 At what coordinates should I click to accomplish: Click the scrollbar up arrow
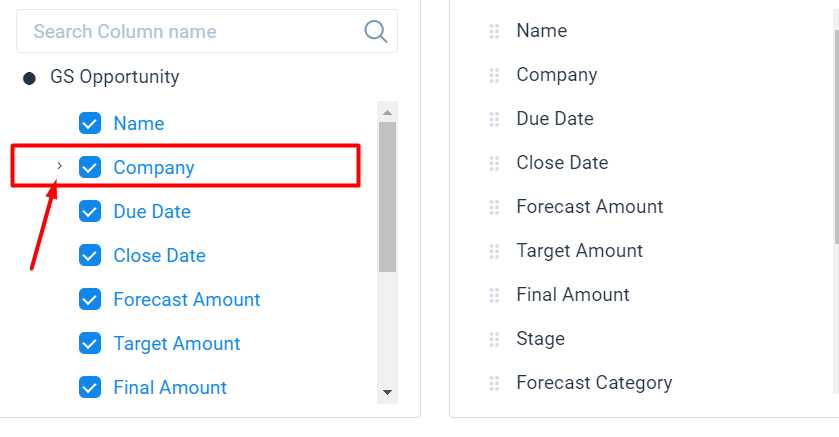387,112
